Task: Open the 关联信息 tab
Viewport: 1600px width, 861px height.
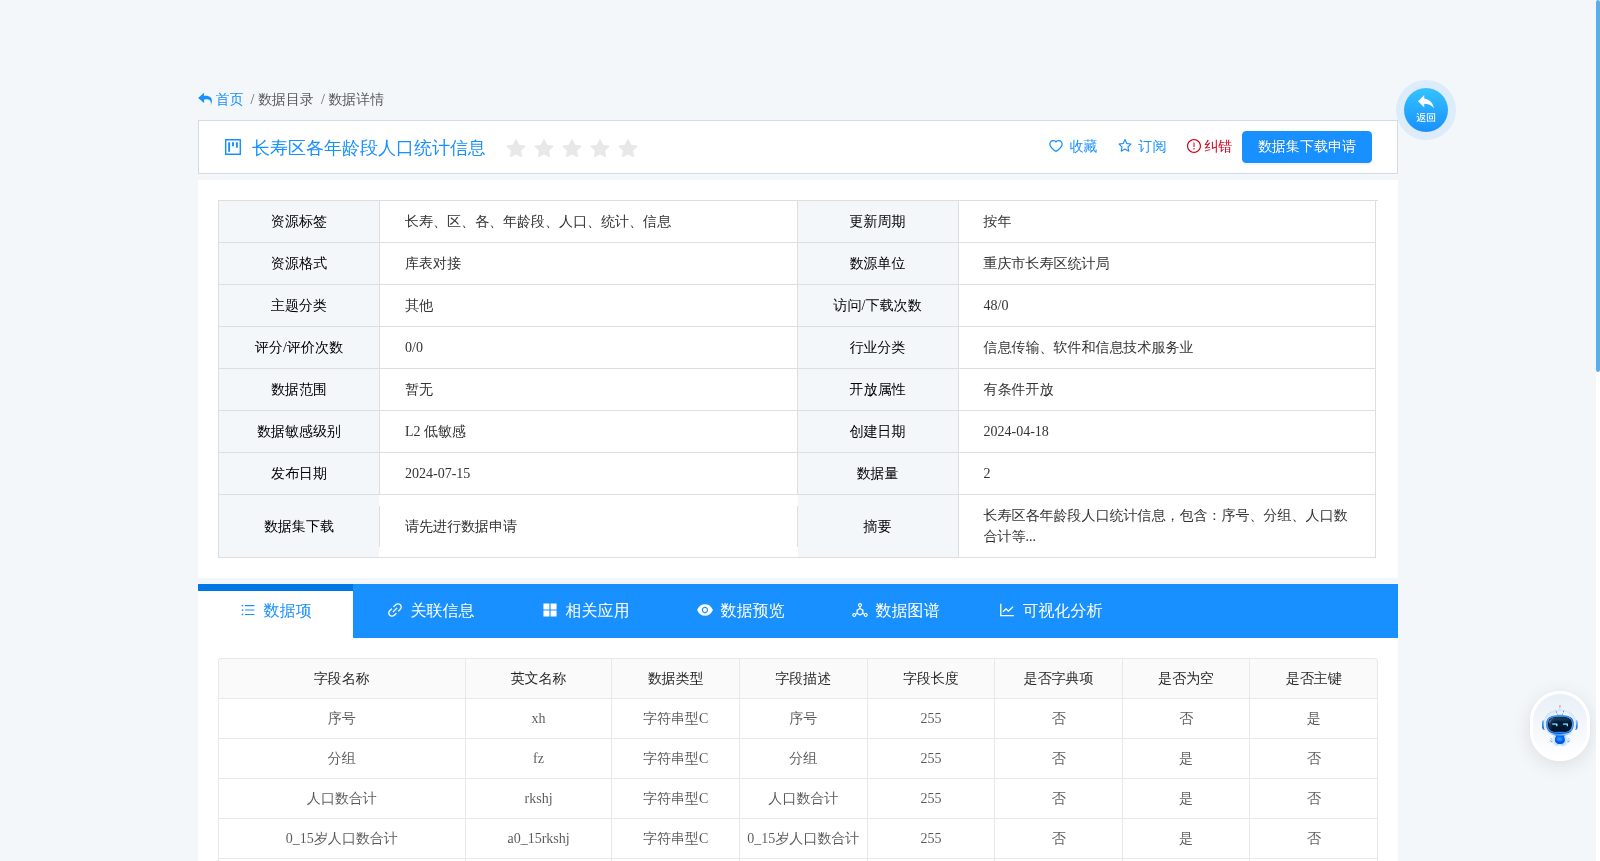Action: [431, 611]
